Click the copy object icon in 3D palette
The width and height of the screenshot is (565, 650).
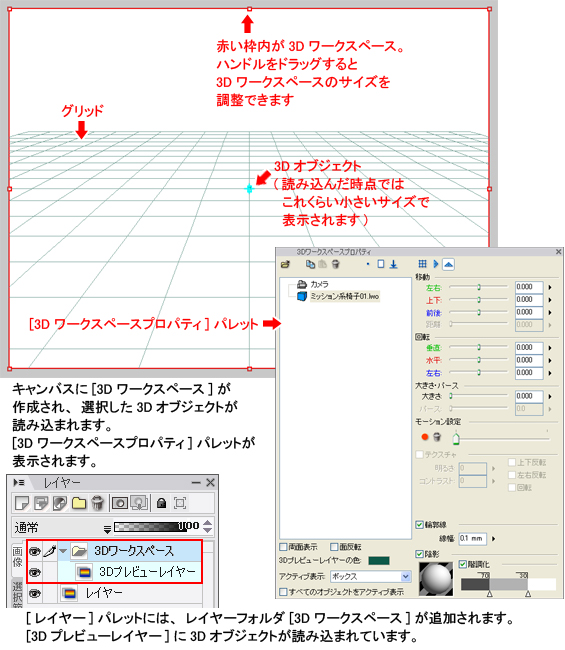tap(310, 264)
